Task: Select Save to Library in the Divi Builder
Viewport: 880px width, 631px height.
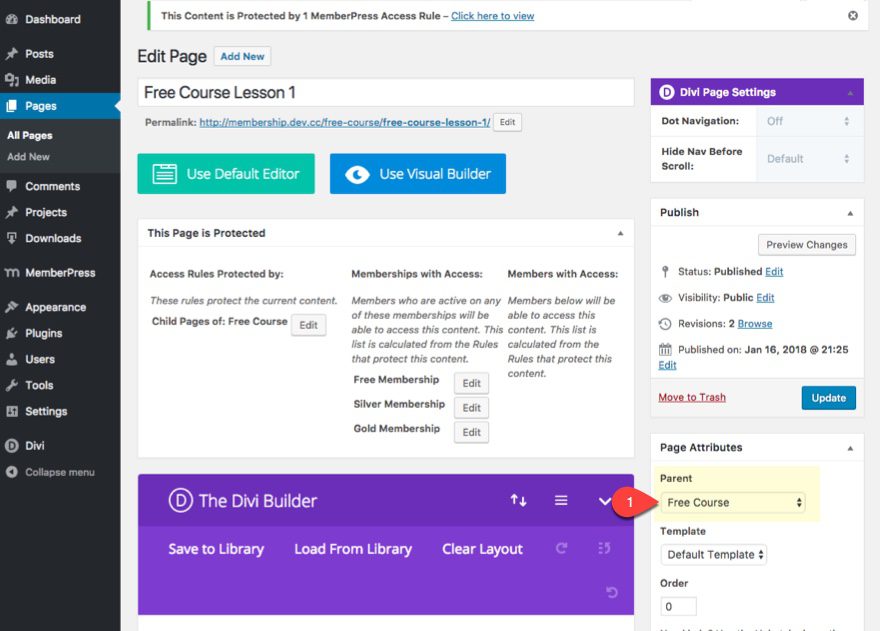Action: [215, 548]
